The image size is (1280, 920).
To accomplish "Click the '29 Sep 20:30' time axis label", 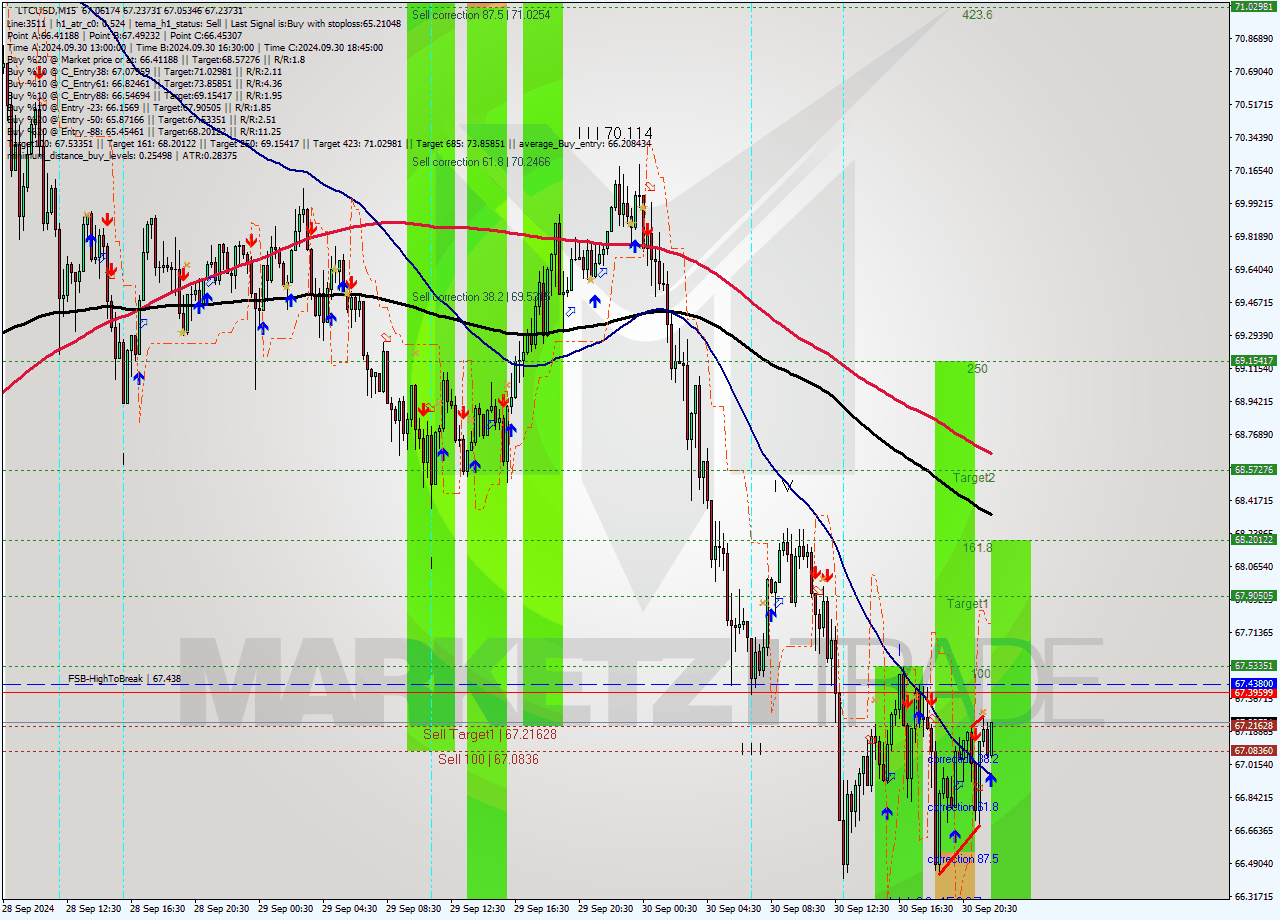I will click(605, 909).
